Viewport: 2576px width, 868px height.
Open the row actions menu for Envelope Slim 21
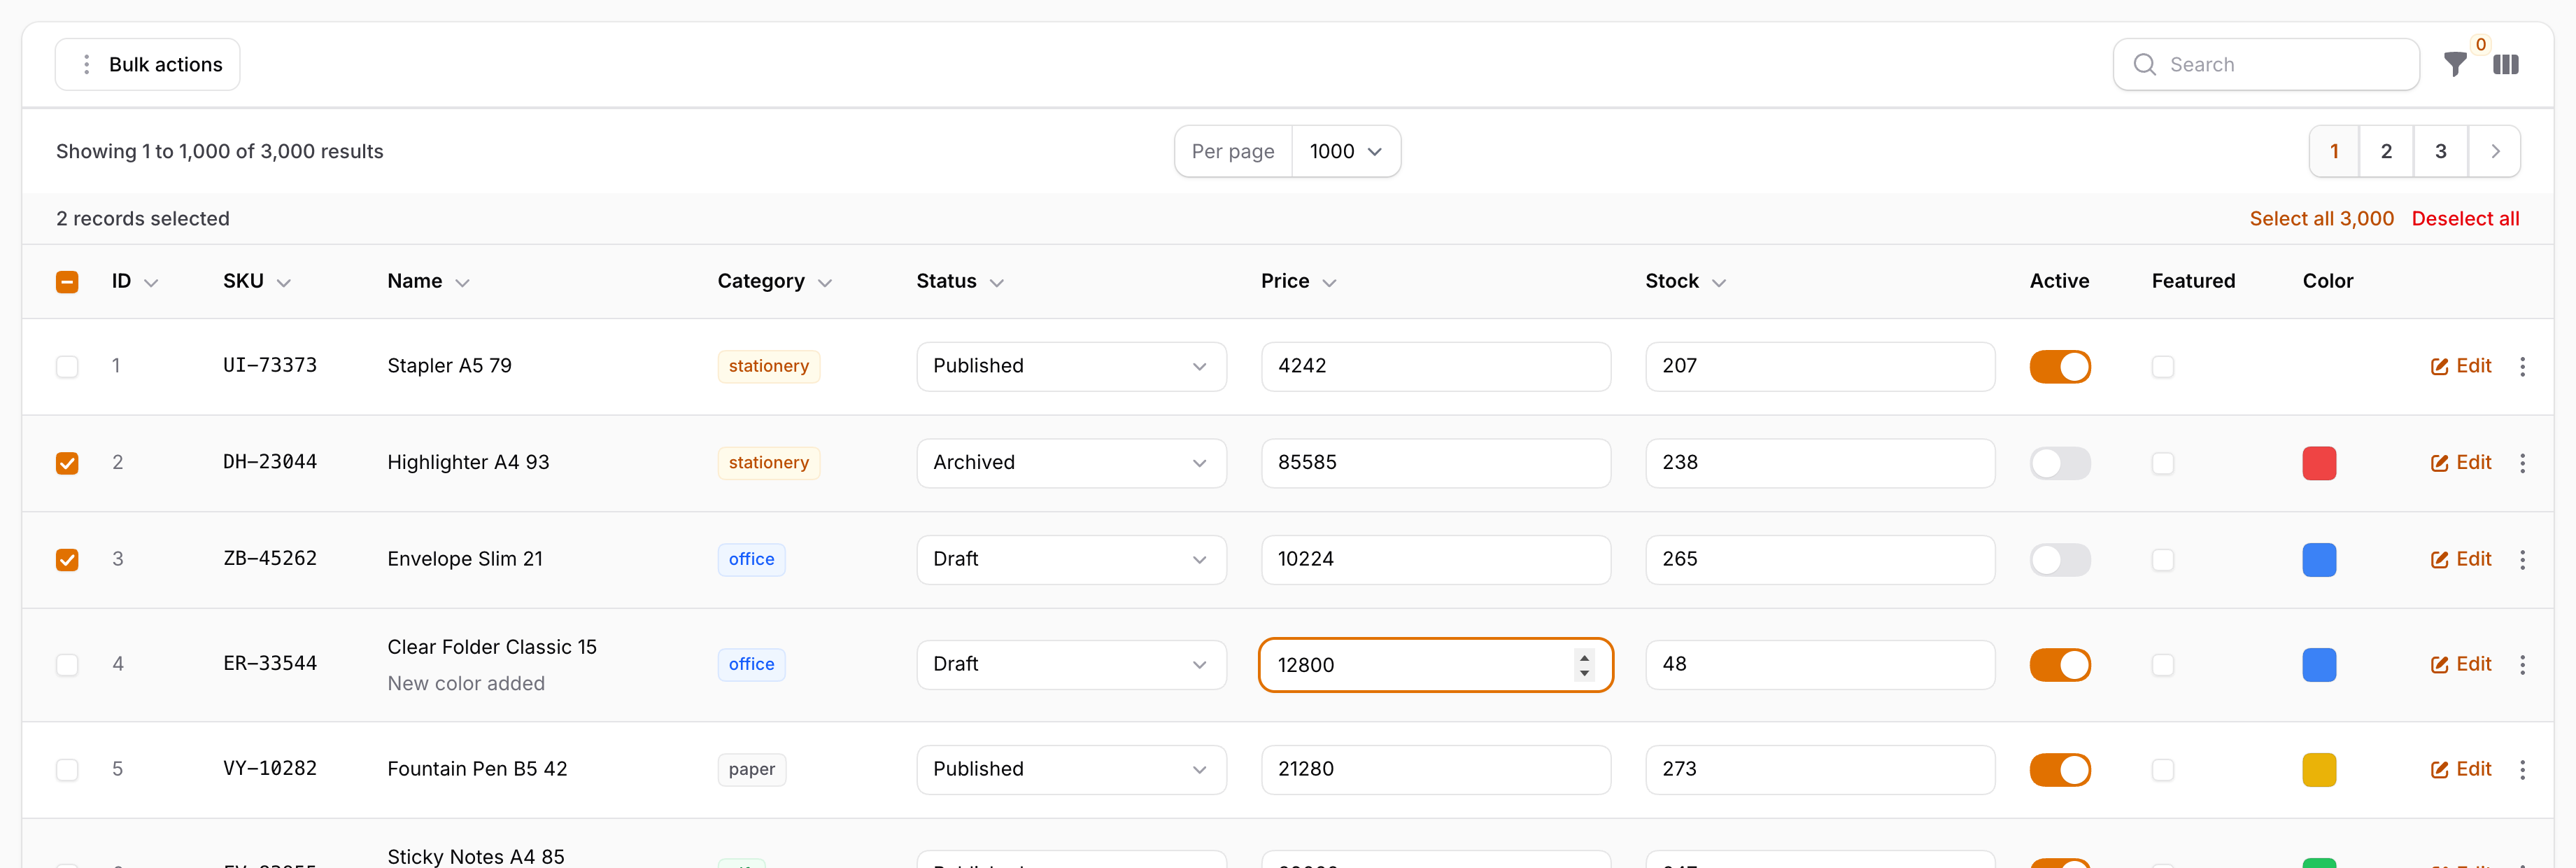tap(2522, 560)
